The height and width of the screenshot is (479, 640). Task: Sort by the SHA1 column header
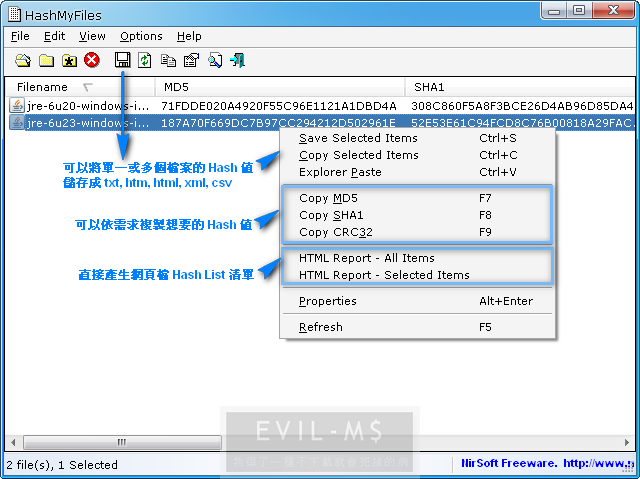pos(520,87)
